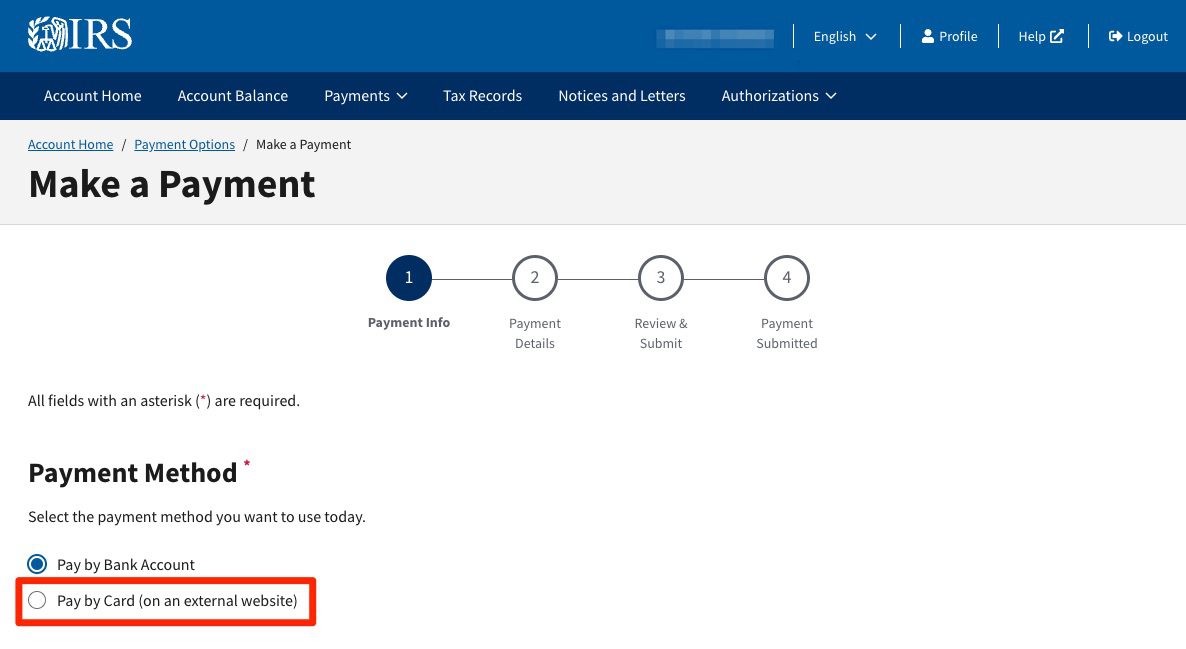Click step circle 3 Review & Submit
1186x649 pixels.
pos(660,277)
